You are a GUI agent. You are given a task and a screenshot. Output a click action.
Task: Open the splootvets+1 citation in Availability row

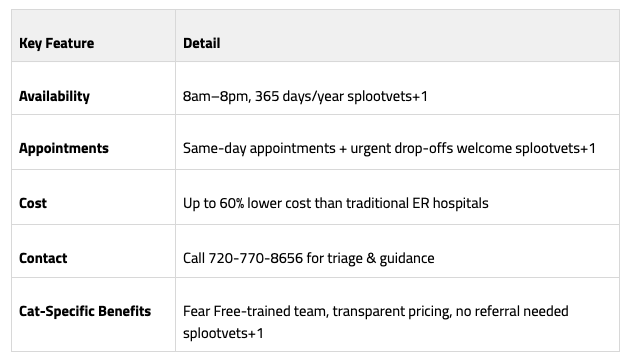pos(387,96)
